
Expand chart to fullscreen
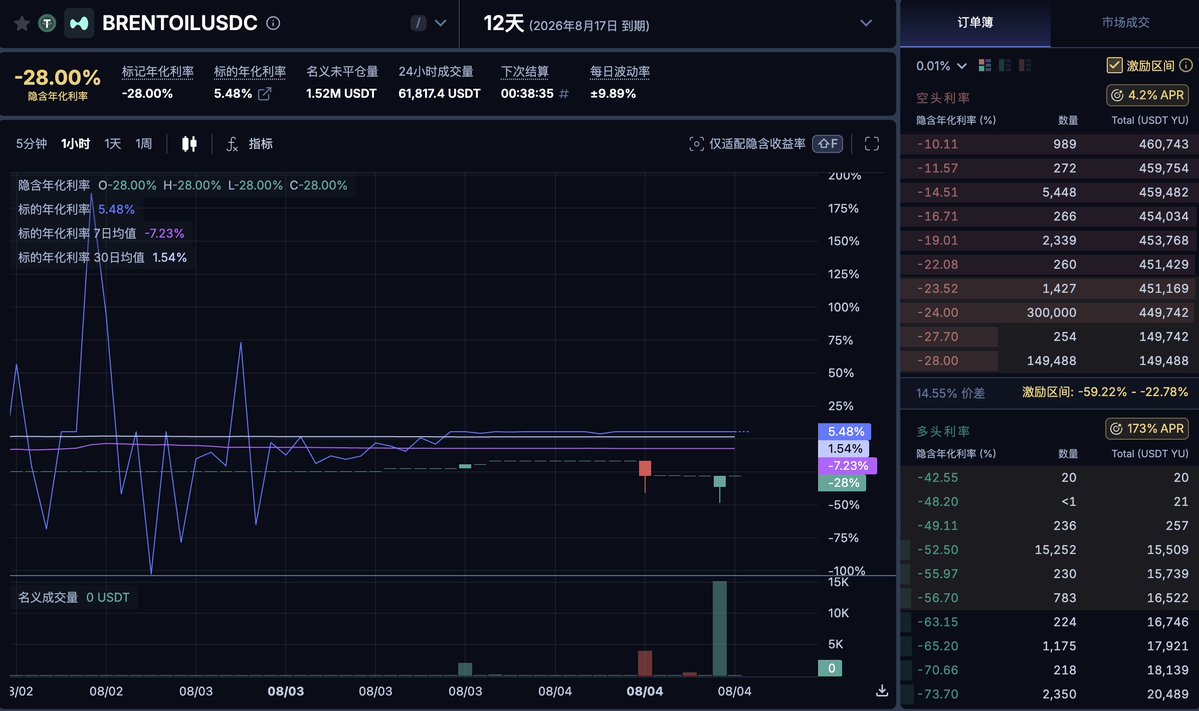872,144
